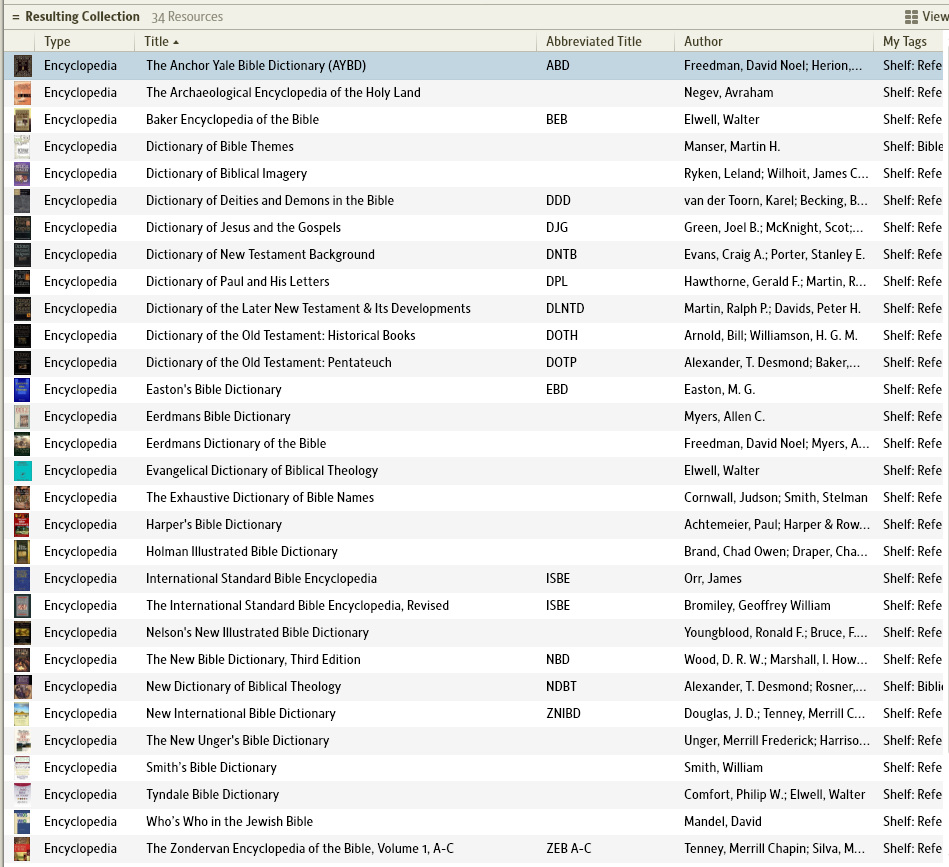Click author 'Cornwall, Judson; Smith, Stelman'
This screenshot has height=867, width=949.
[x=776, y=497]
